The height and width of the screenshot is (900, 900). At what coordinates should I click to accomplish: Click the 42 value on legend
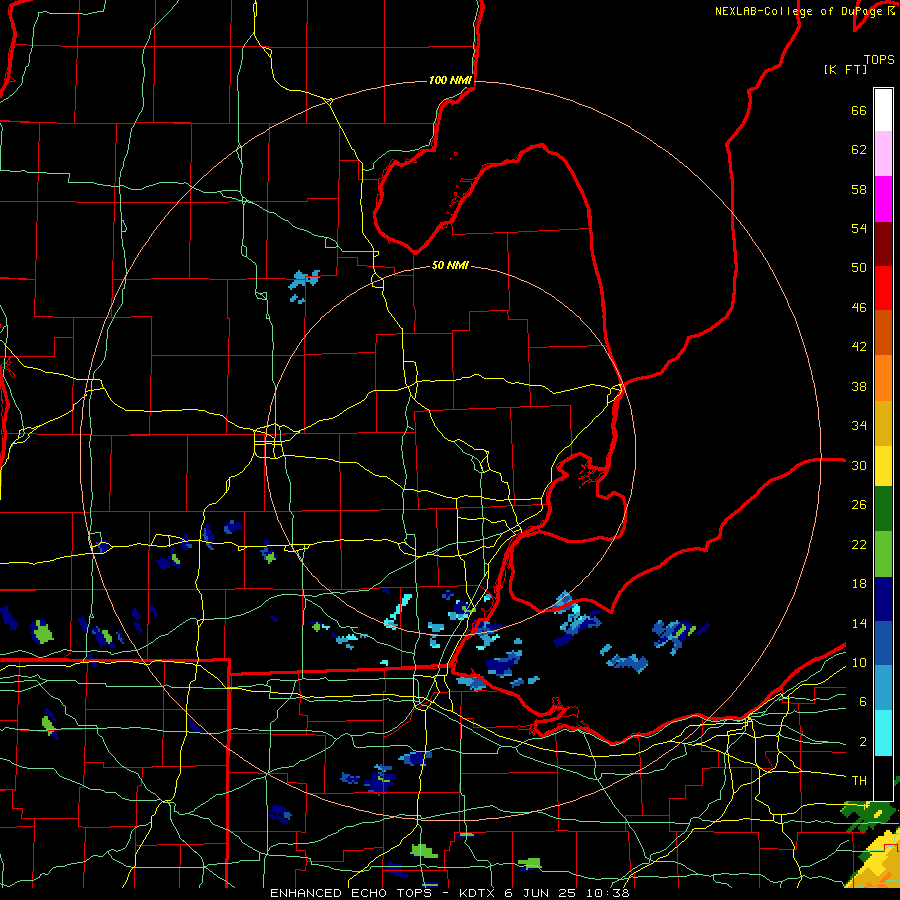[x=859, y=347]
